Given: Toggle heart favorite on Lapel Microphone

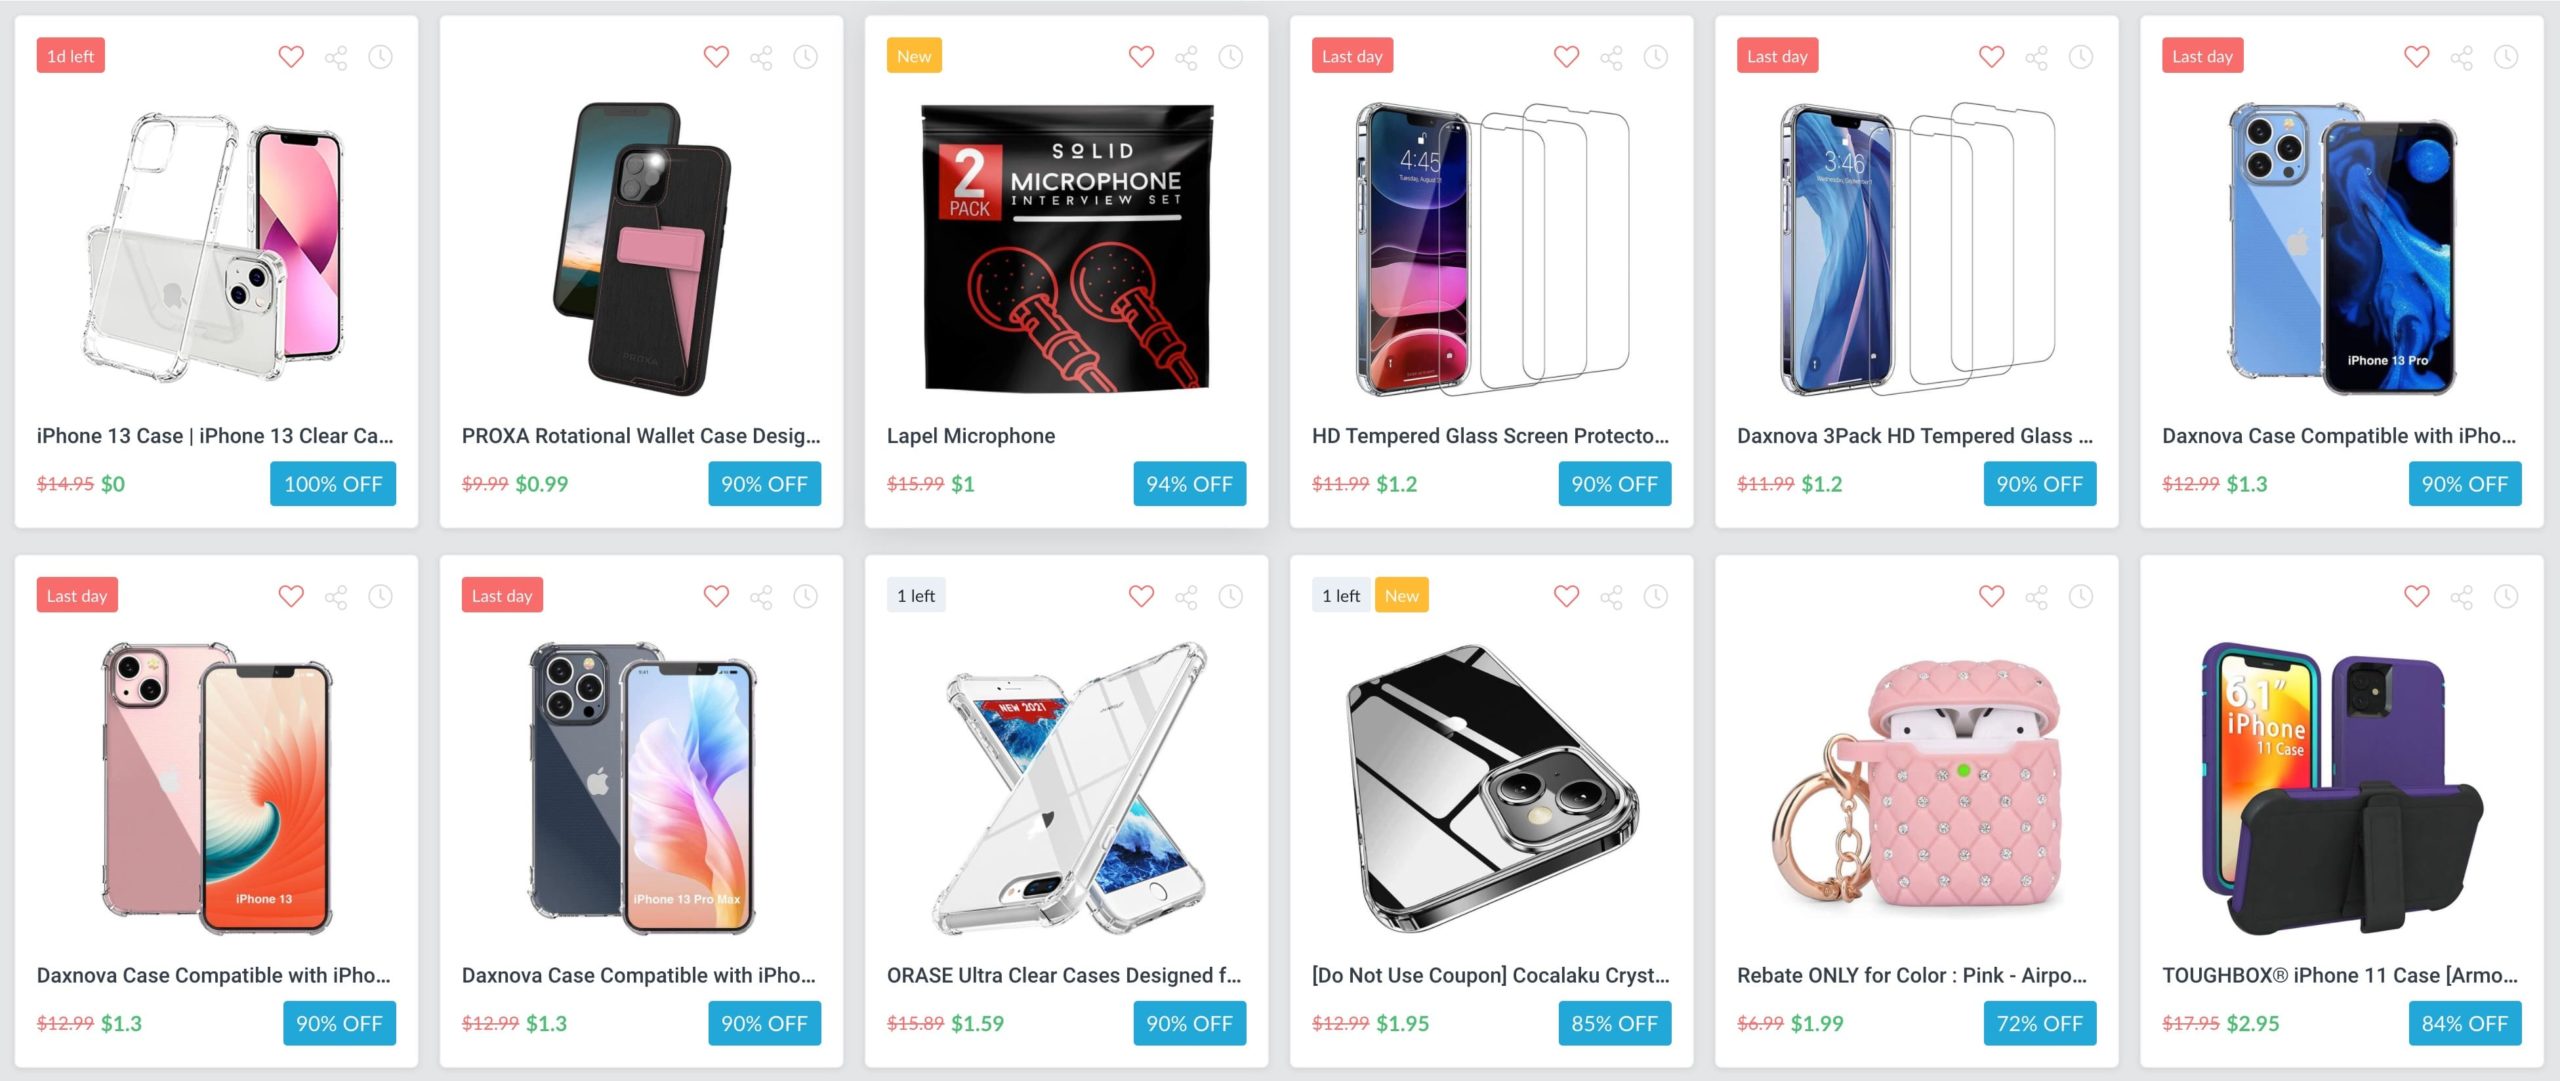Looking at the screenshot, I should click(x=1141, y=57).
